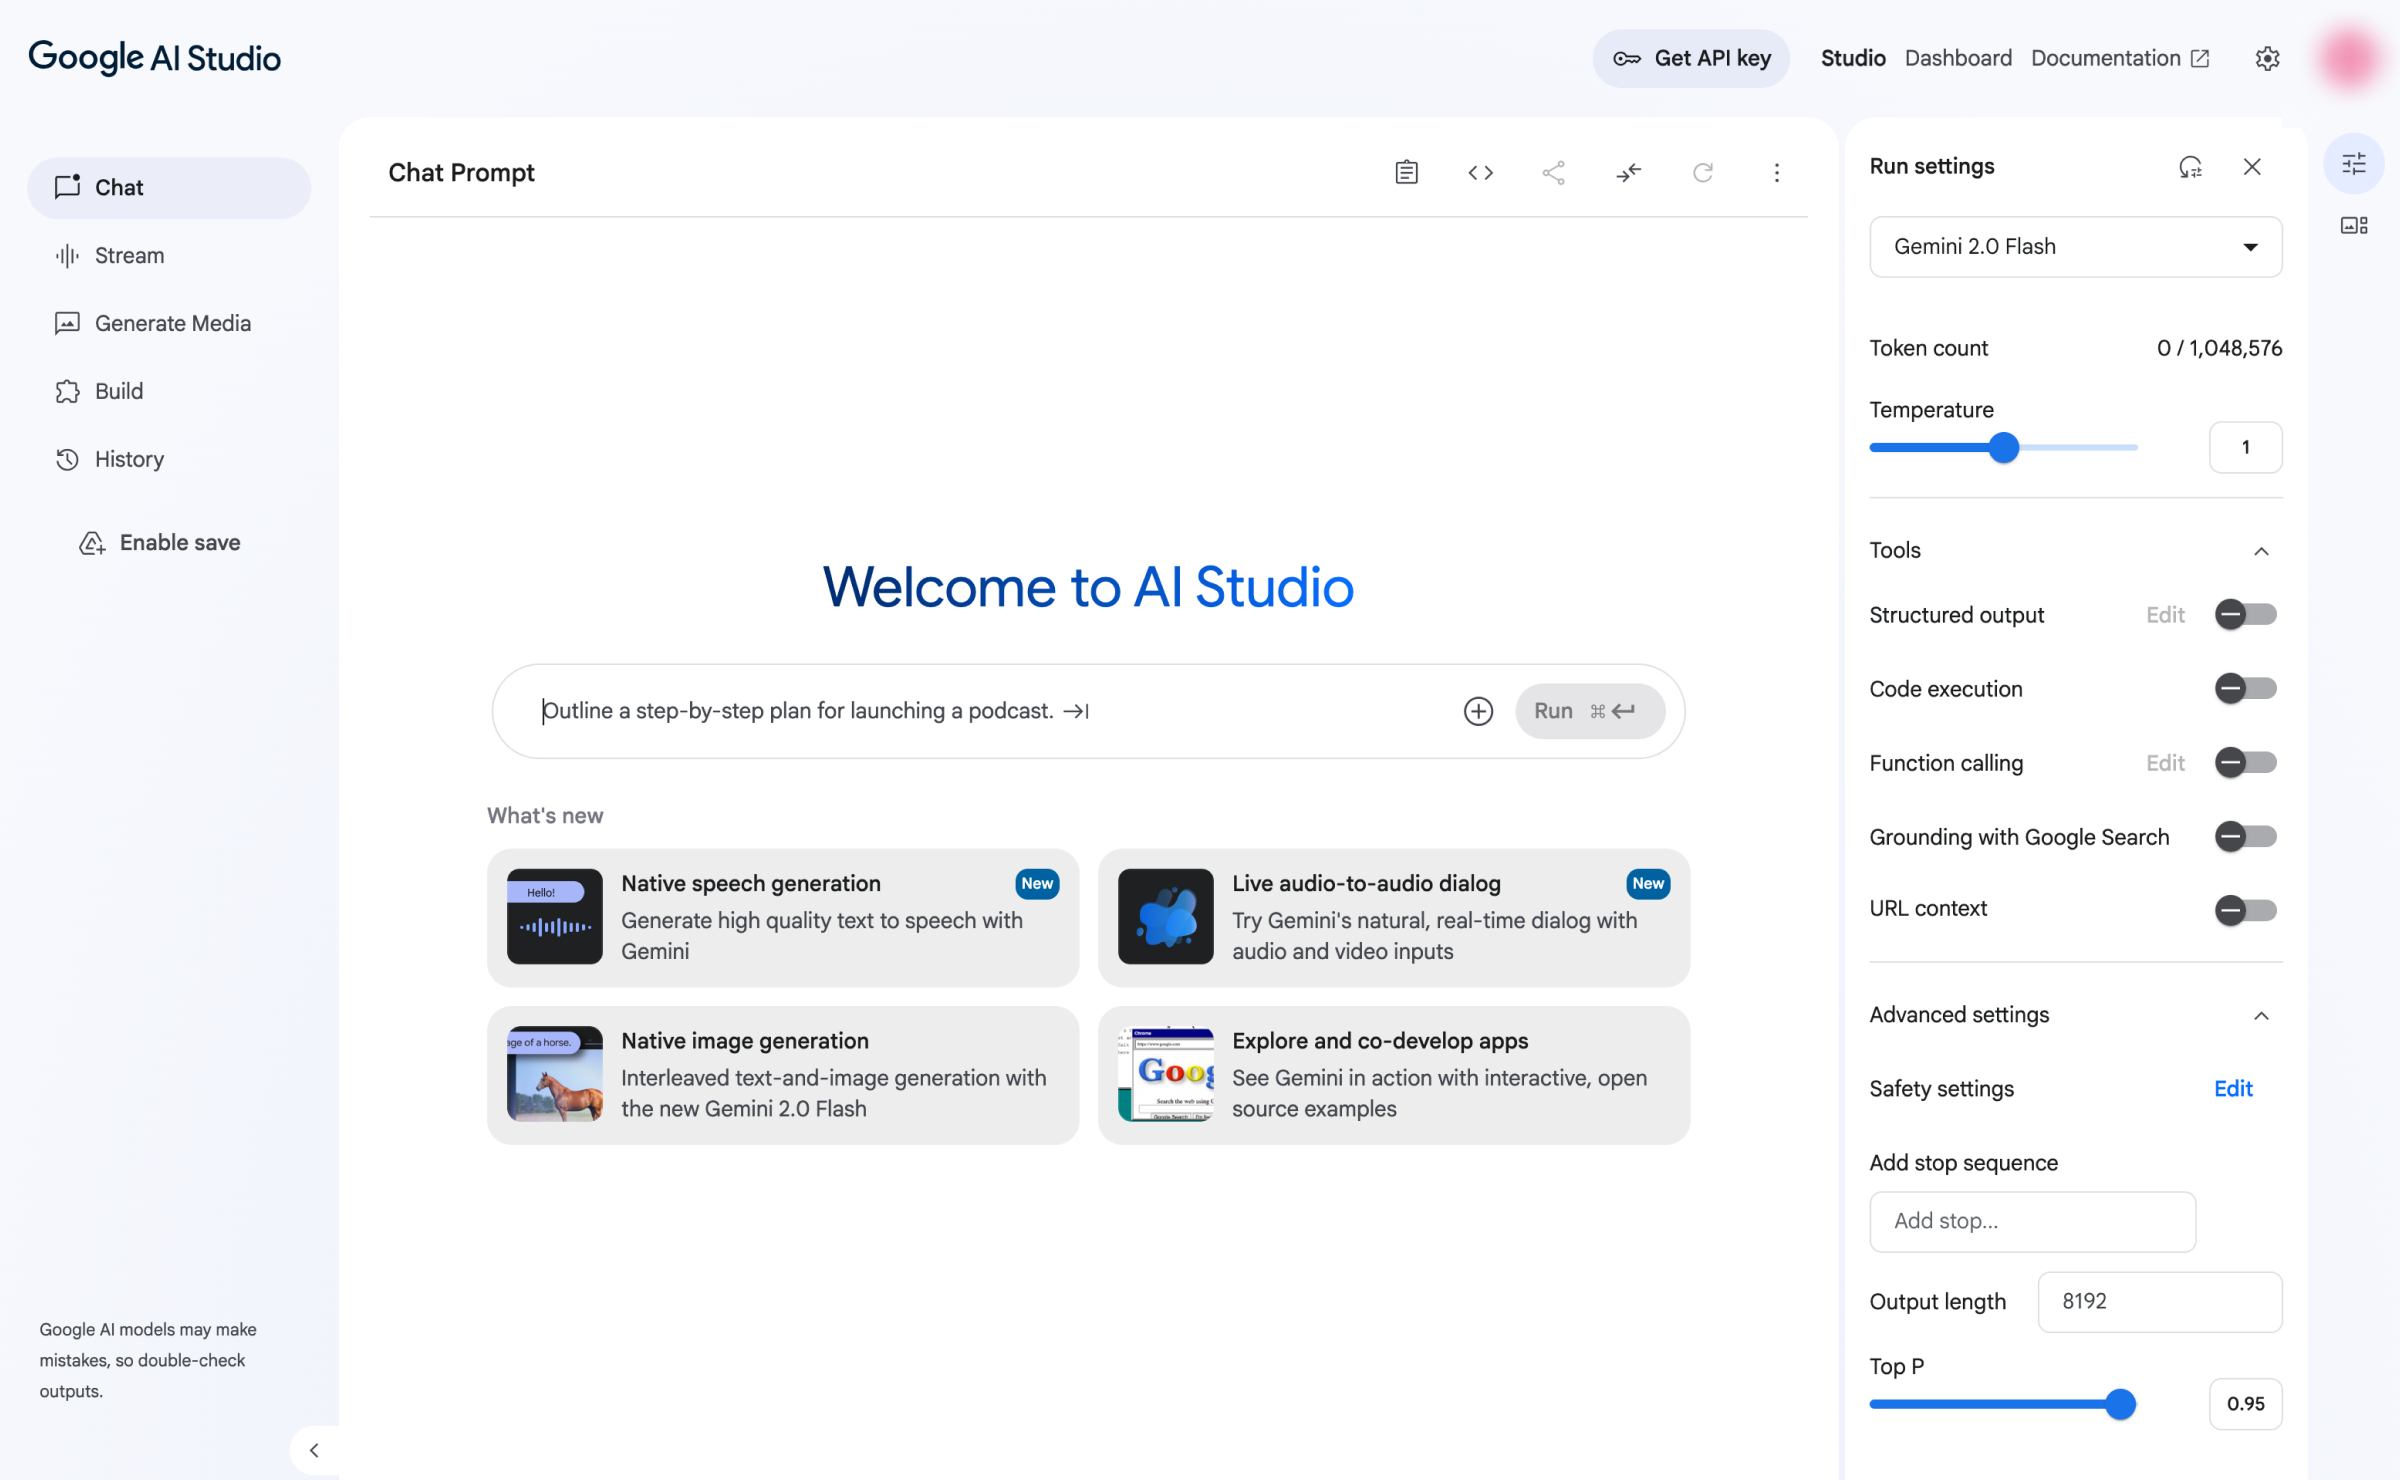The height and width of the screenshot is (1480, 2400).
Task: Toggle the Function calling switch
Action: pos(2245,762)
